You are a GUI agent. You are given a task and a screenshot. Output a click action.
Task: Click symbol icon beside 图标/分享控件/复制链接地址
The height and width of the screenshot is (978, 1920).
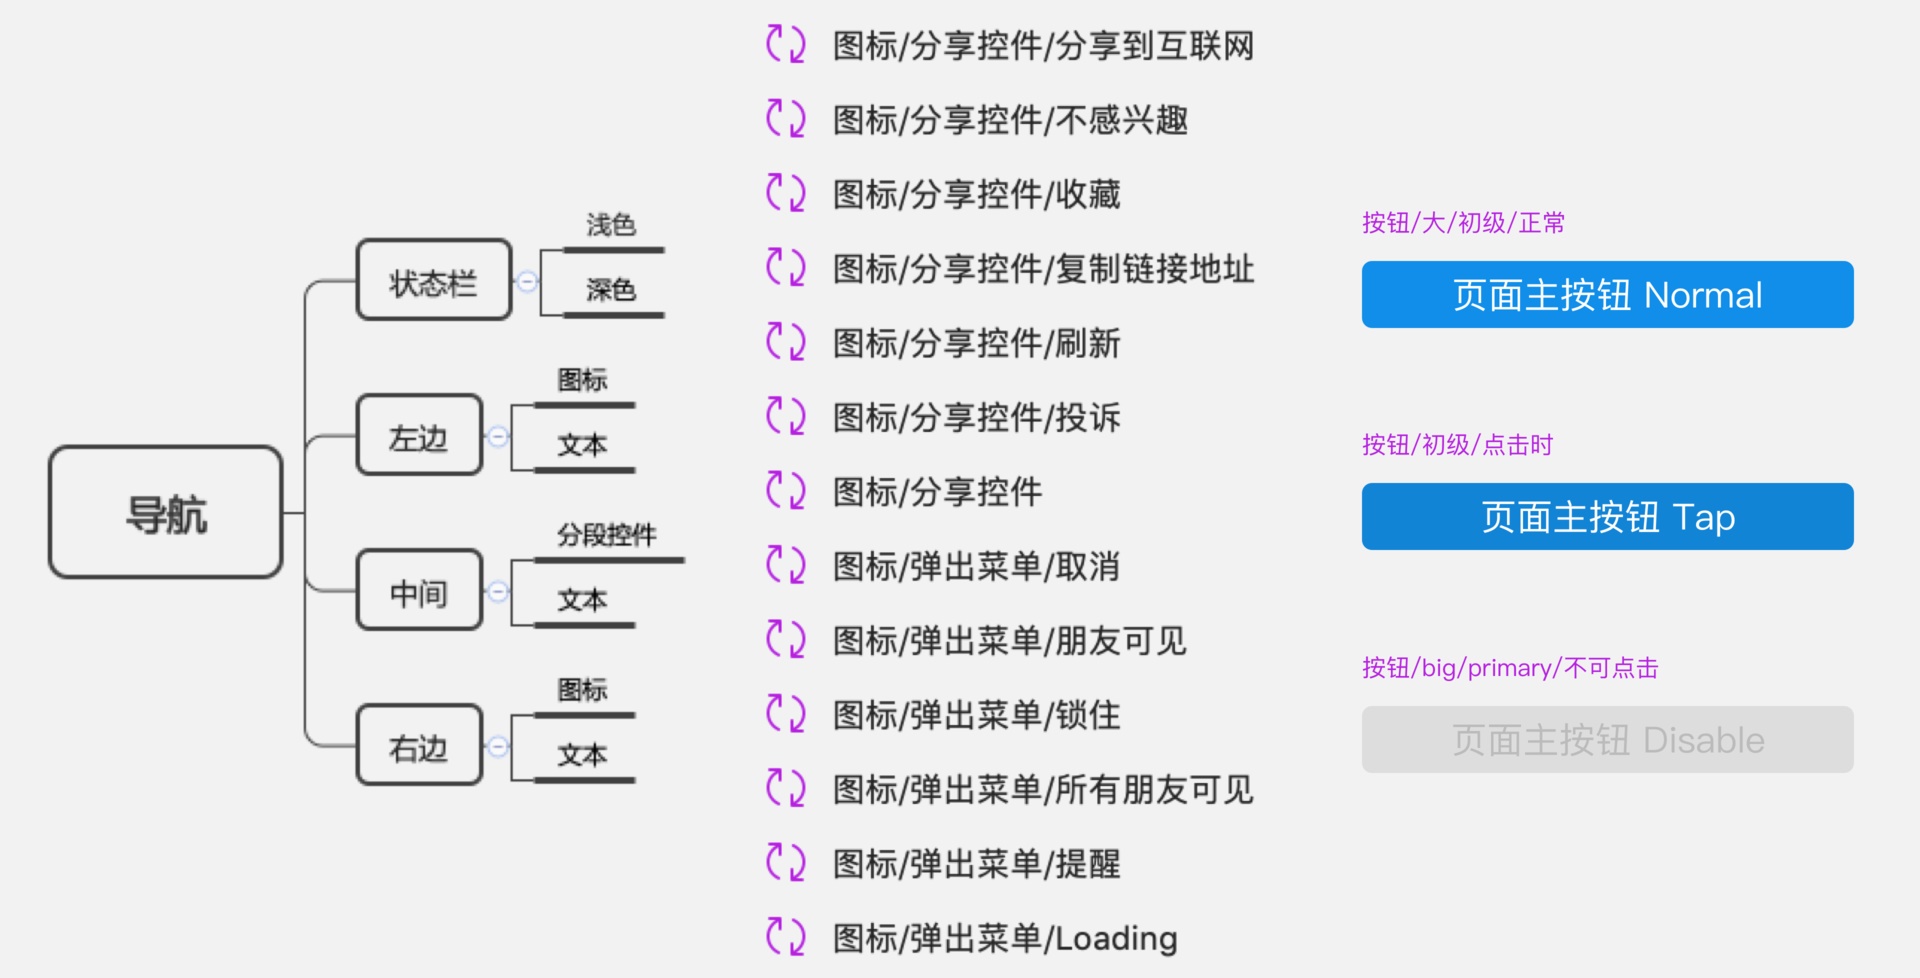coord(785,268)
